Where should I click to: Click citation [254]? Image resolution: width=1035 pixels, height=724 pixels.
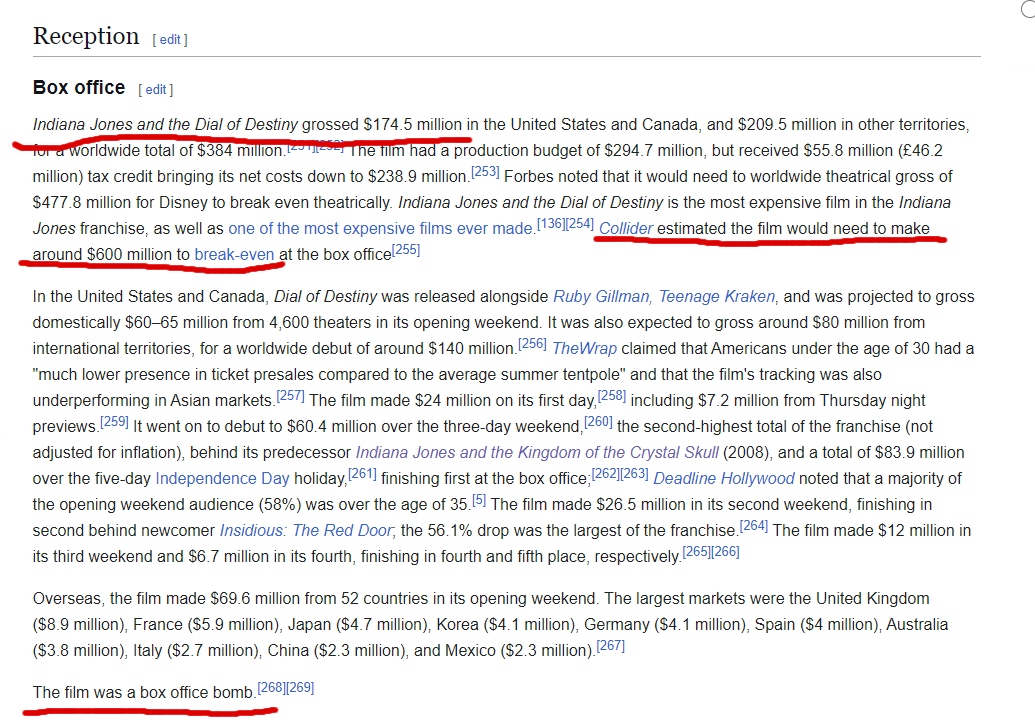[580, 224]
